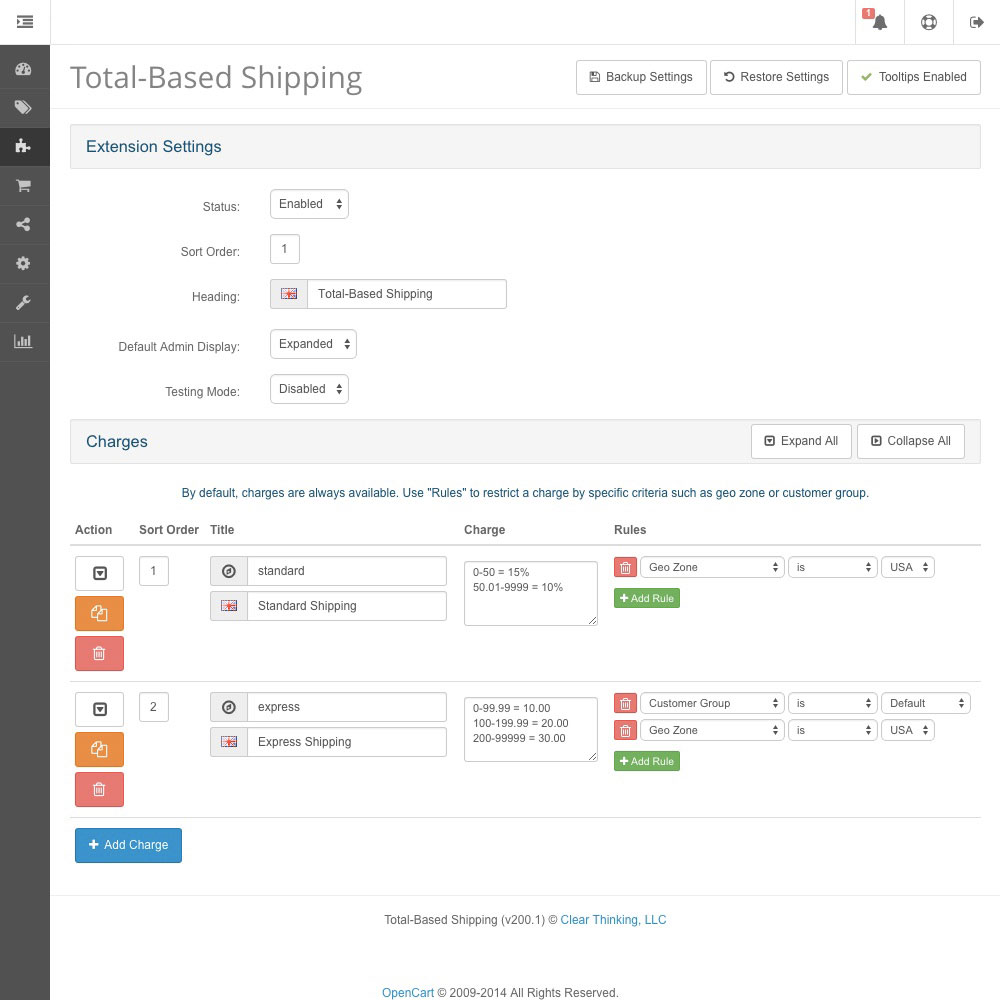The image size is (1000, 1000).
Task: Toggle the sidebar menu in header
Action: coord(25,22)
